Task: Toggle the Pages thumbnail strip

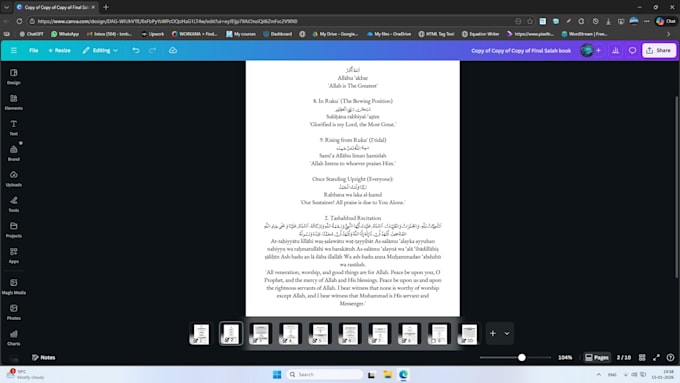Action: (597, 357)
